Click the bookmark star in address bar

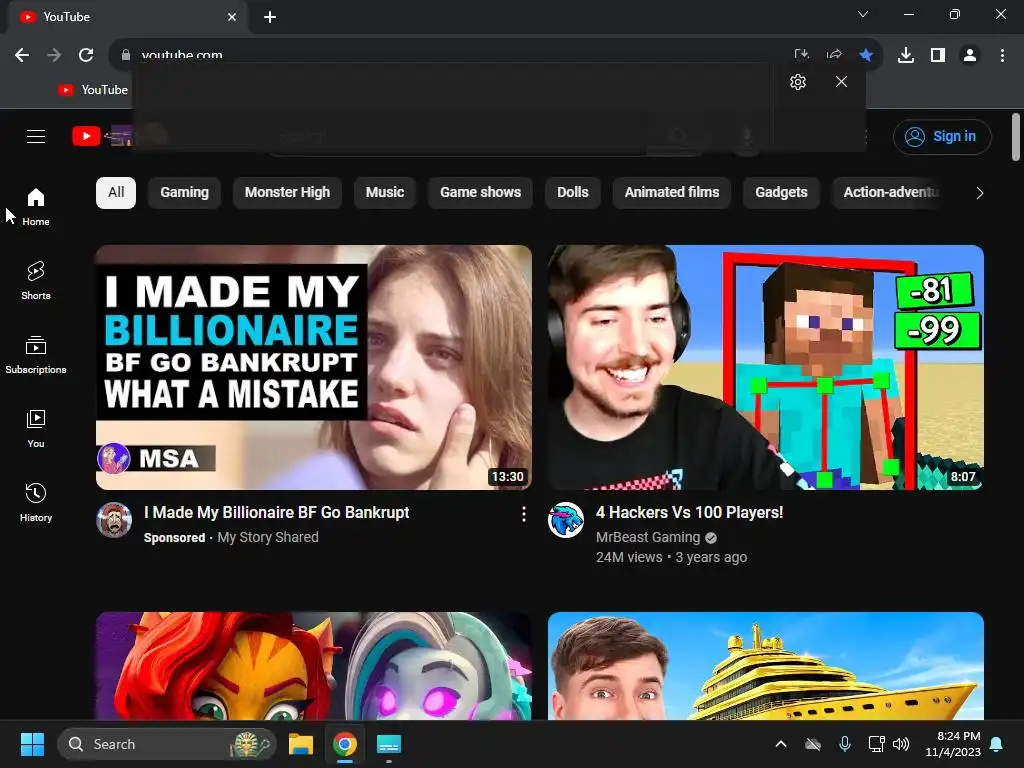click(866, 55)
